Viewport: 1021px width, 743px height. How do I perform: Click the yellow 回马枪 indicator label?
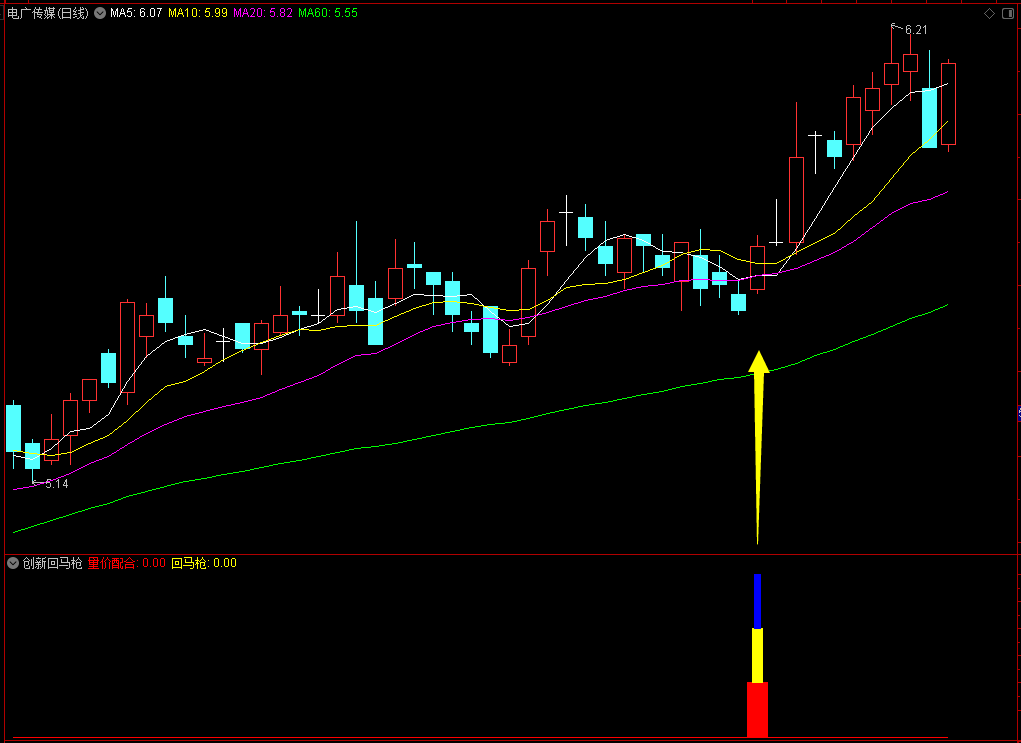204,563
